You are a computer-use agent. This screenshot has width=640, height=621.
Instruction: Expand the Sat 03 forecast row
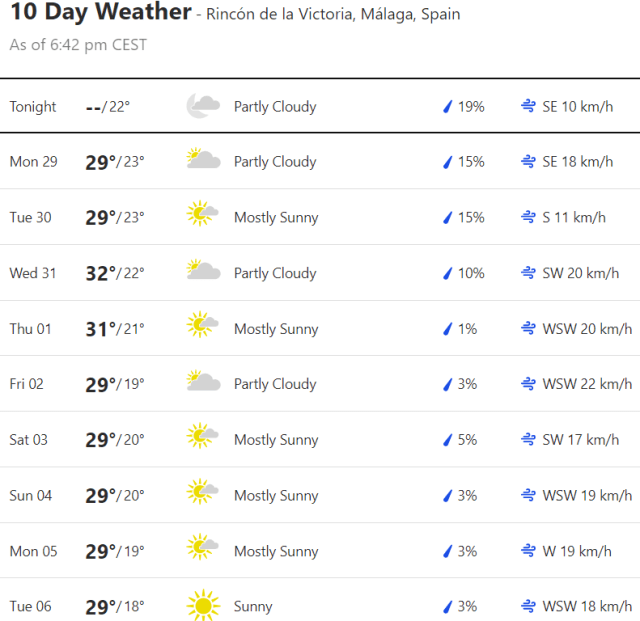pos(30,440)
